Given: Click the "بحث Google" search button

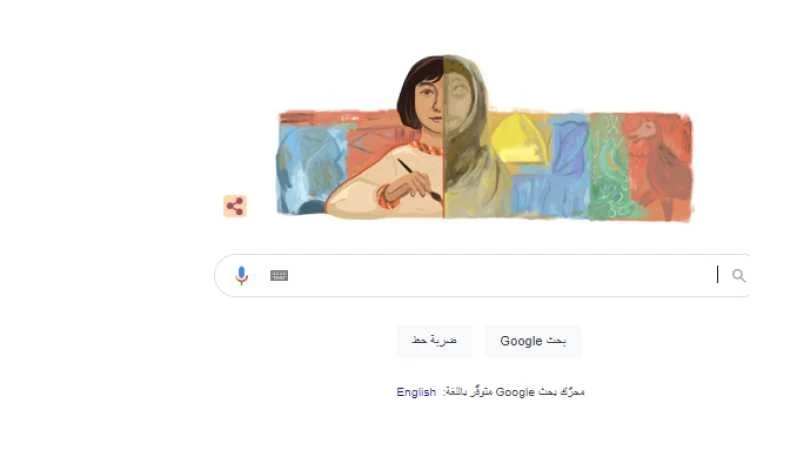Looking at the screenshot, I should pyautogui.click(x=533, y=341).
